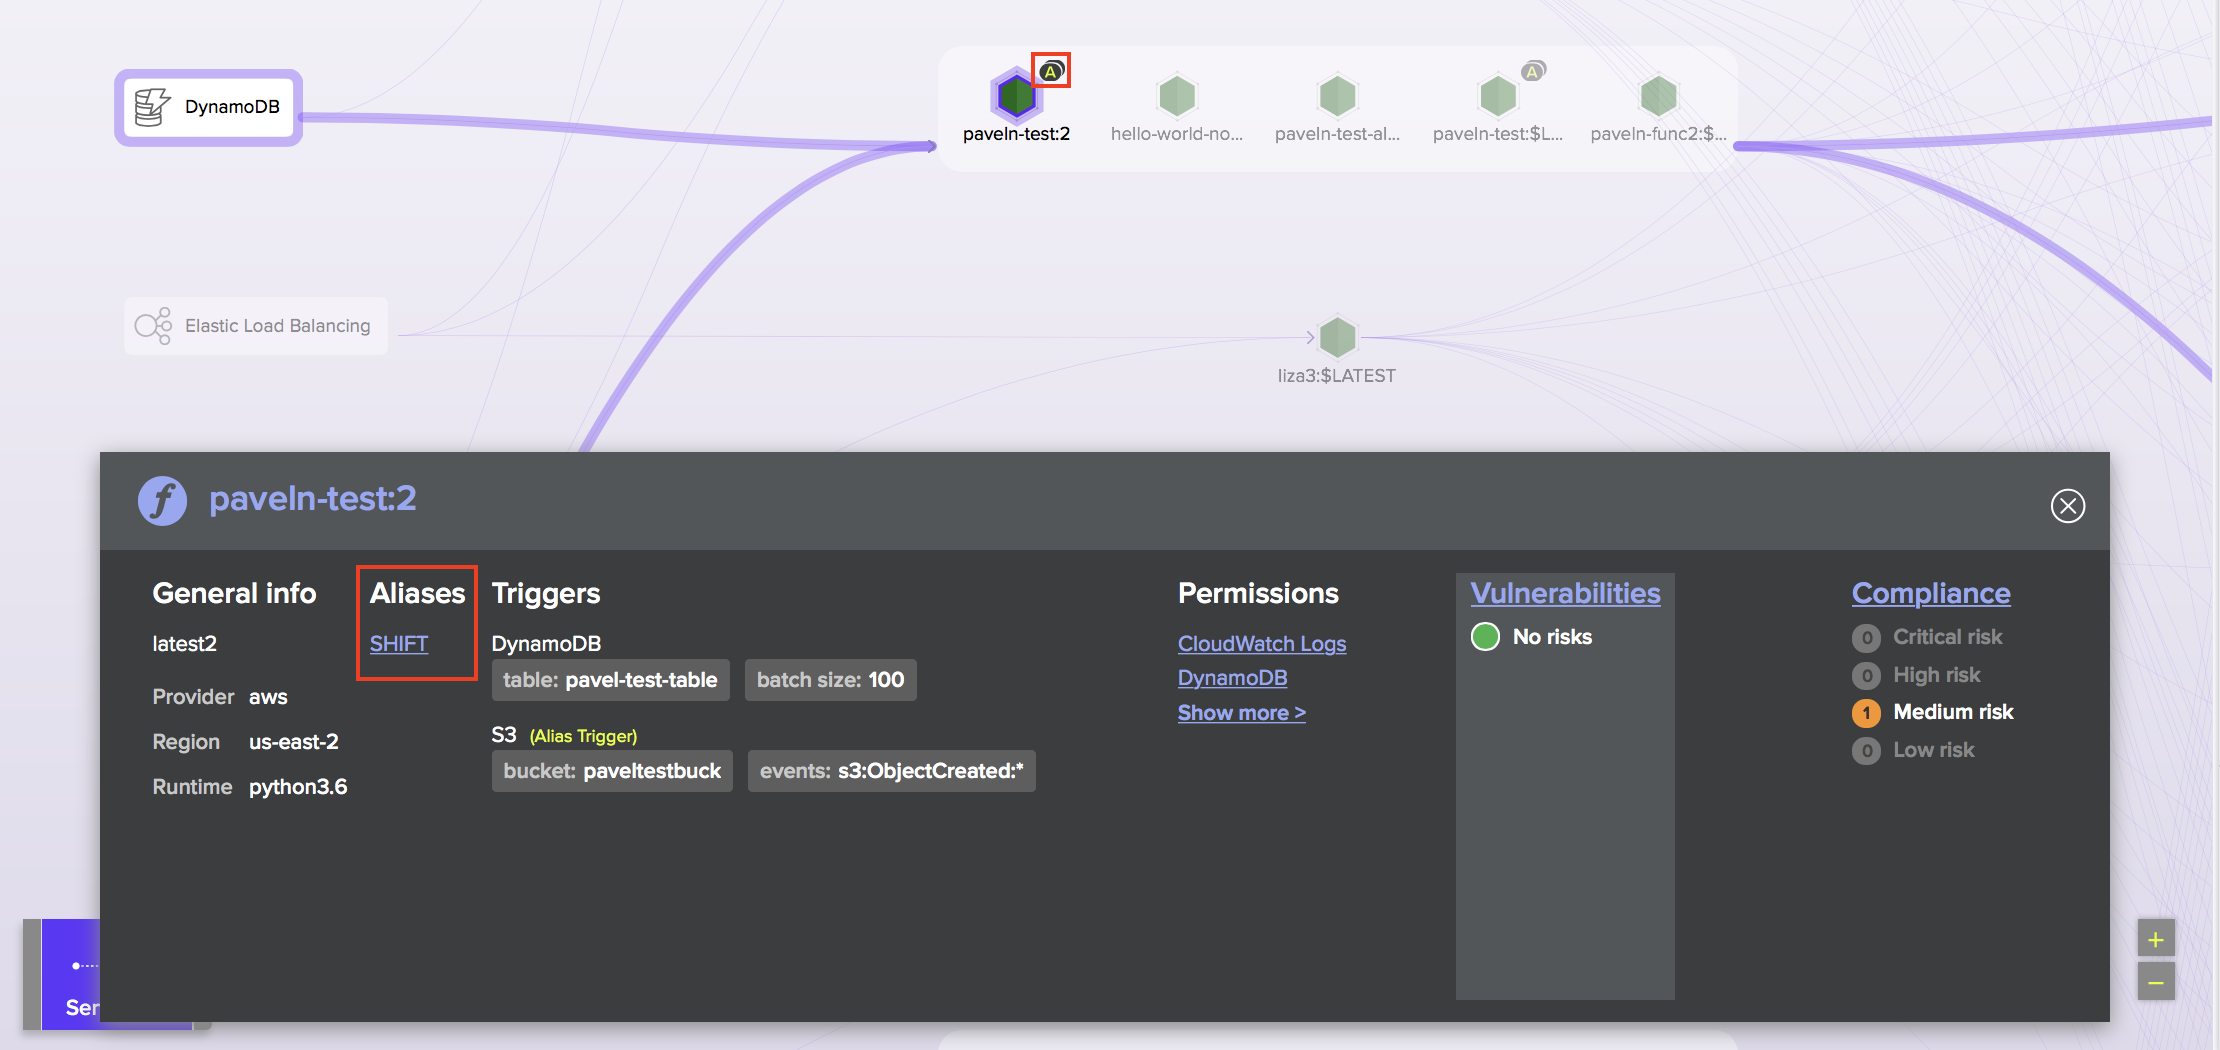The width and height of the screenshot is (2220, 1050).
Task: Click the Critical risk count badge
Action: click(x=1866, y=638)
